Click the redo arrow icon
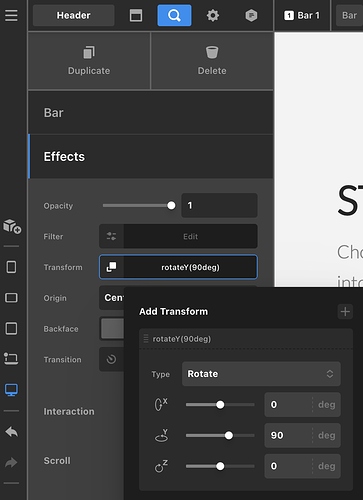This screenshot has width=363, height=500. pos(11,463)
